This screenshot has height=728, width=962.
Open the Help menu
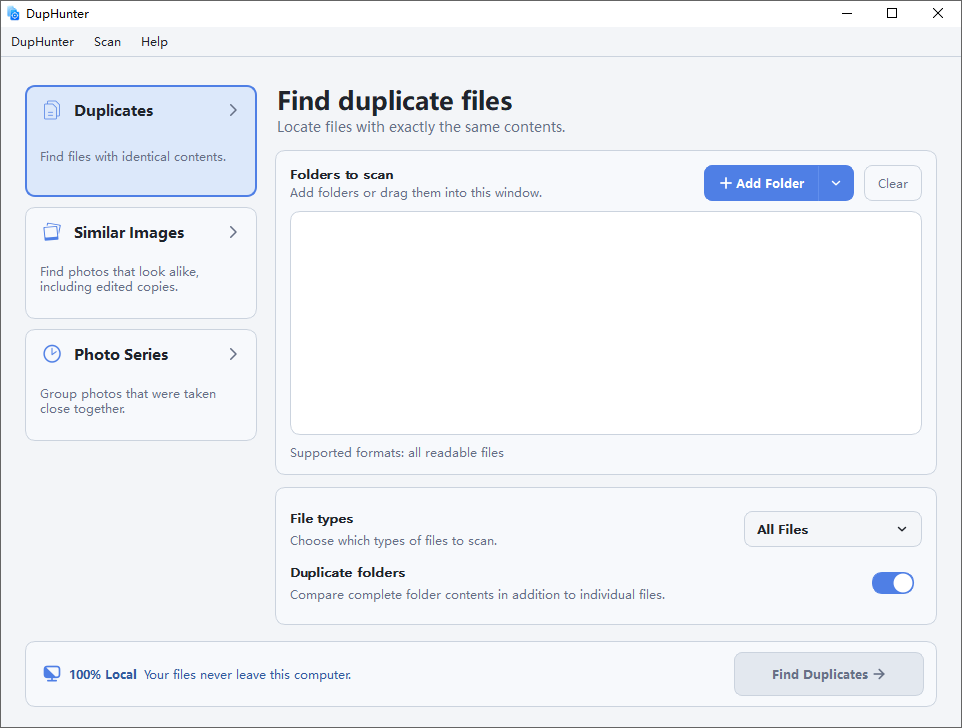click(154, 42)
